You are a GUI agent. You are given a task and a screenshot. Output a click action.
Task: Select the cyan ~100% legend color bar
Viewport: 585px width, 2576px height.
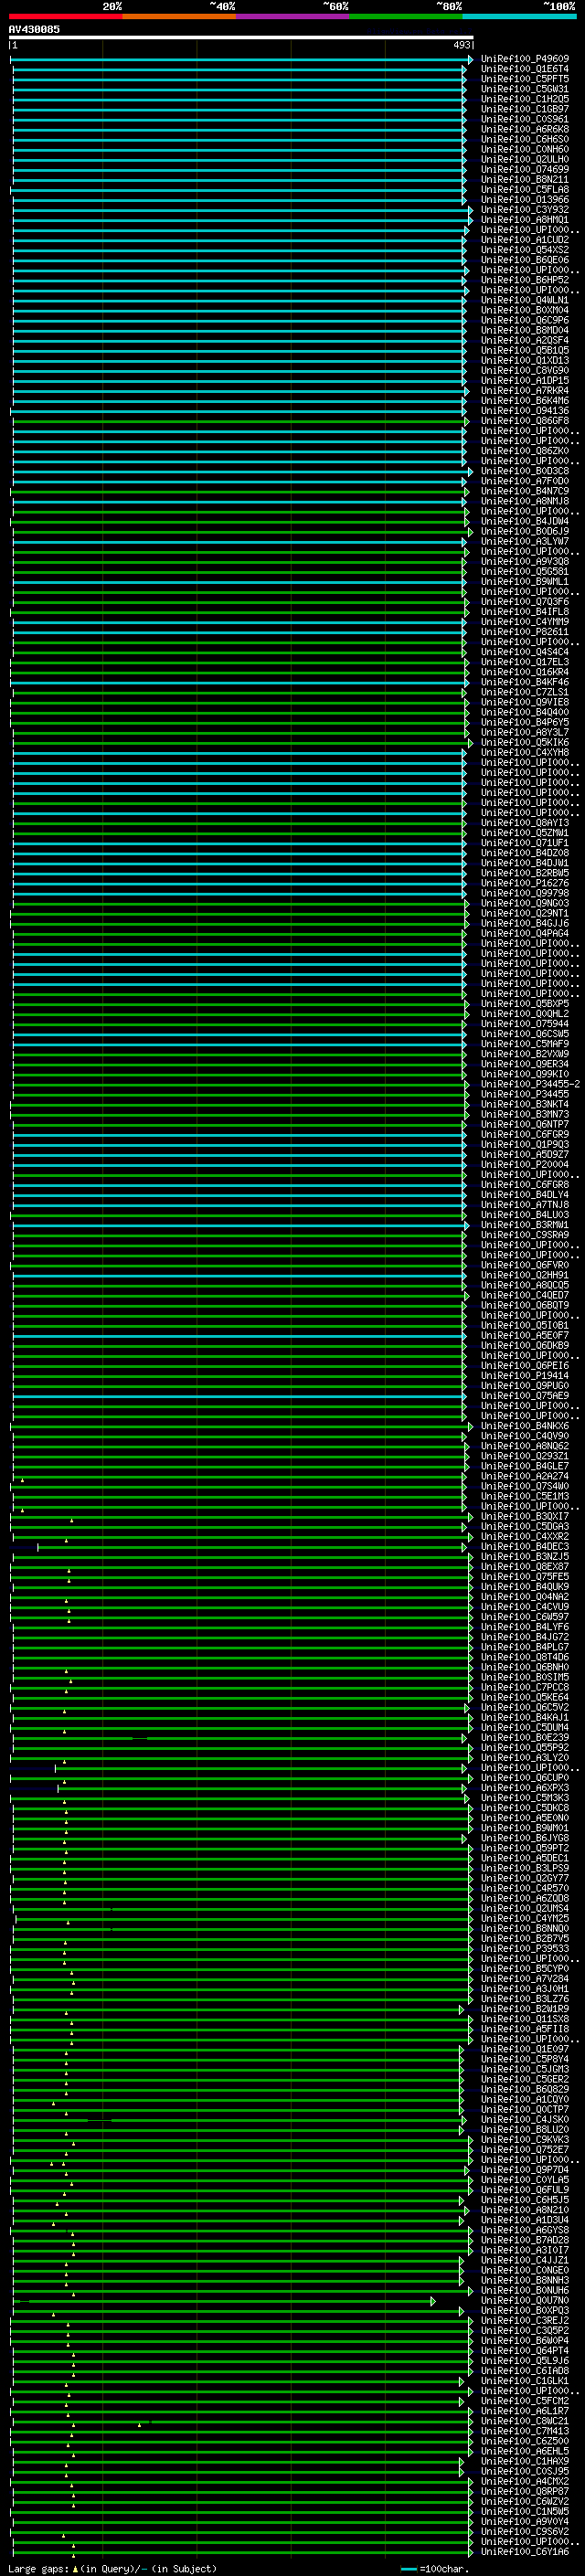point(518,16)
